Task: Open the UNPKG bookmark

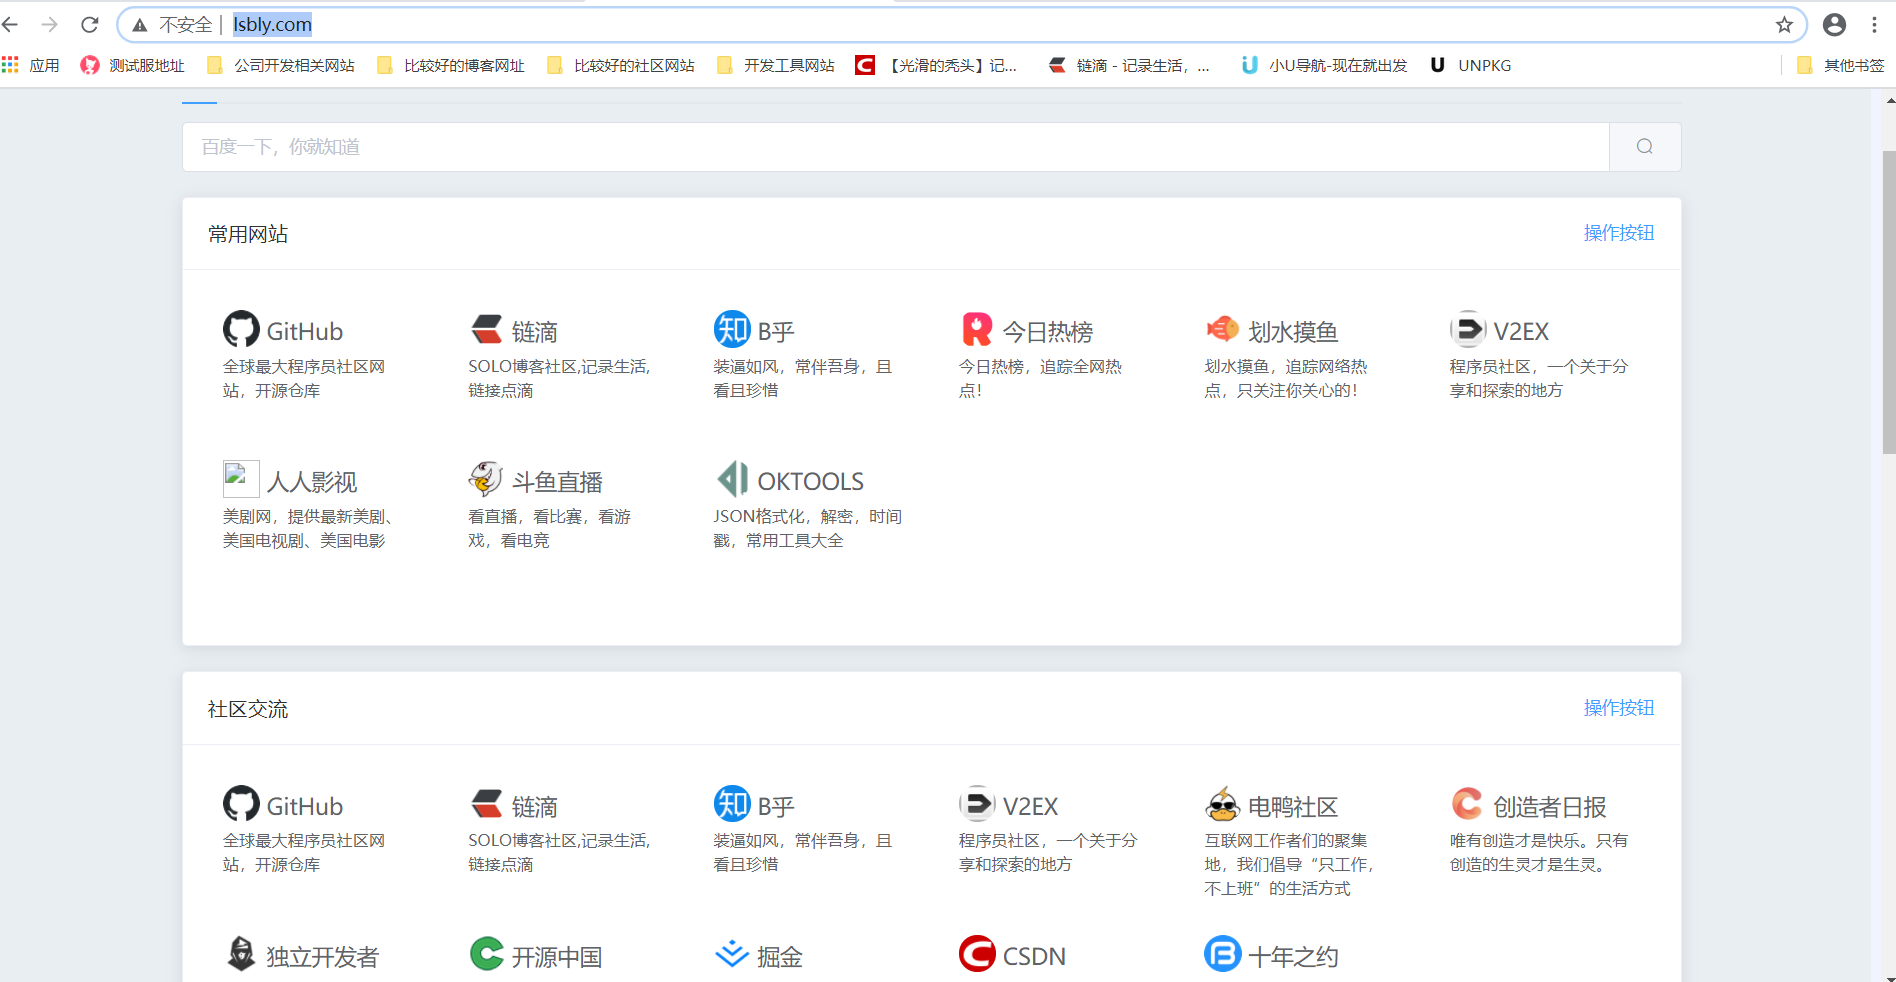Action: (1470, 65)
